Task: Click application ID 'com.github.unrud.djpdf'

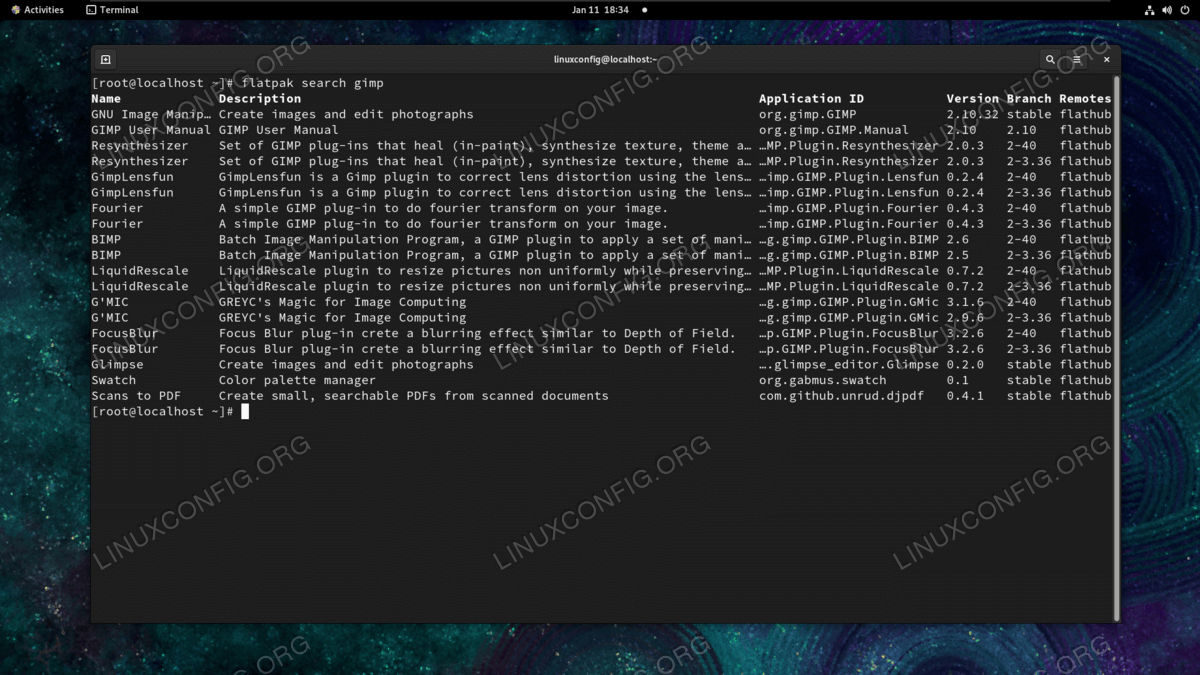Action: tap(841, 396)
